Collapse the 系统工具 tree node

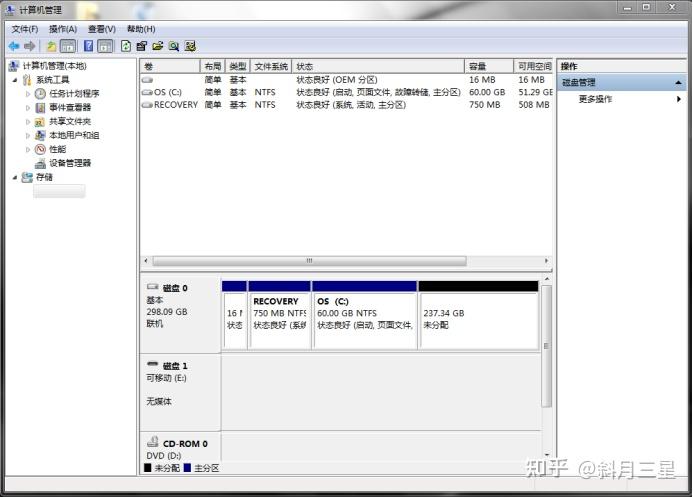15,80
